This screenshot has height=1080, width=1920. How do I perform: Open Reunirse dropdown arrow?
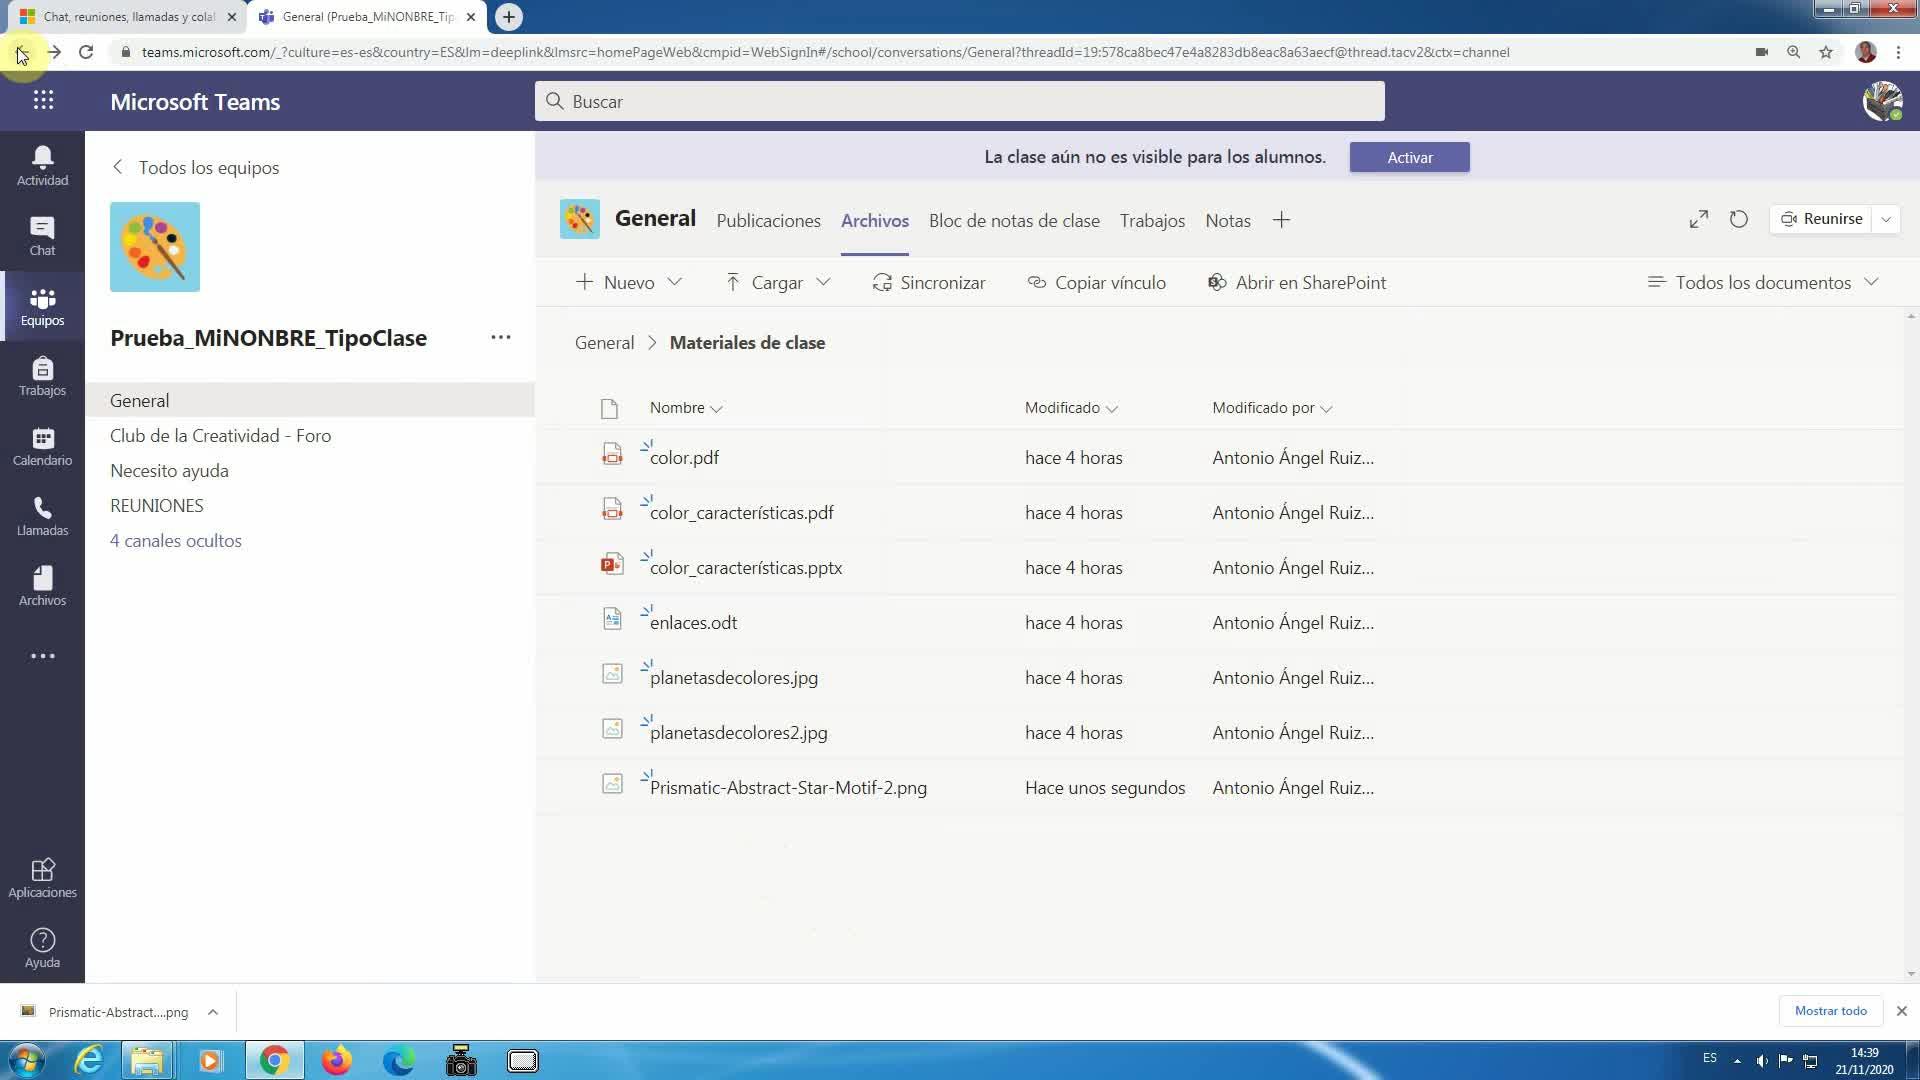tap(1886, 219)
